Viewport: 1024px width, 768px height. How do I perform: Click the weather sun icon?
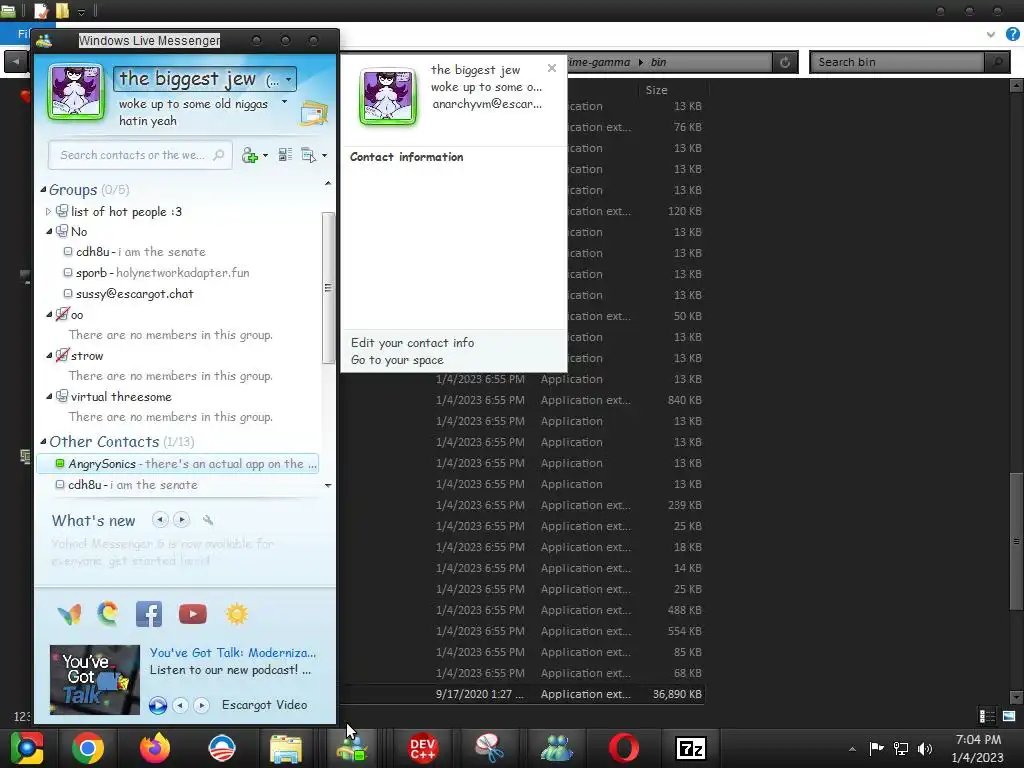(237, 614)
